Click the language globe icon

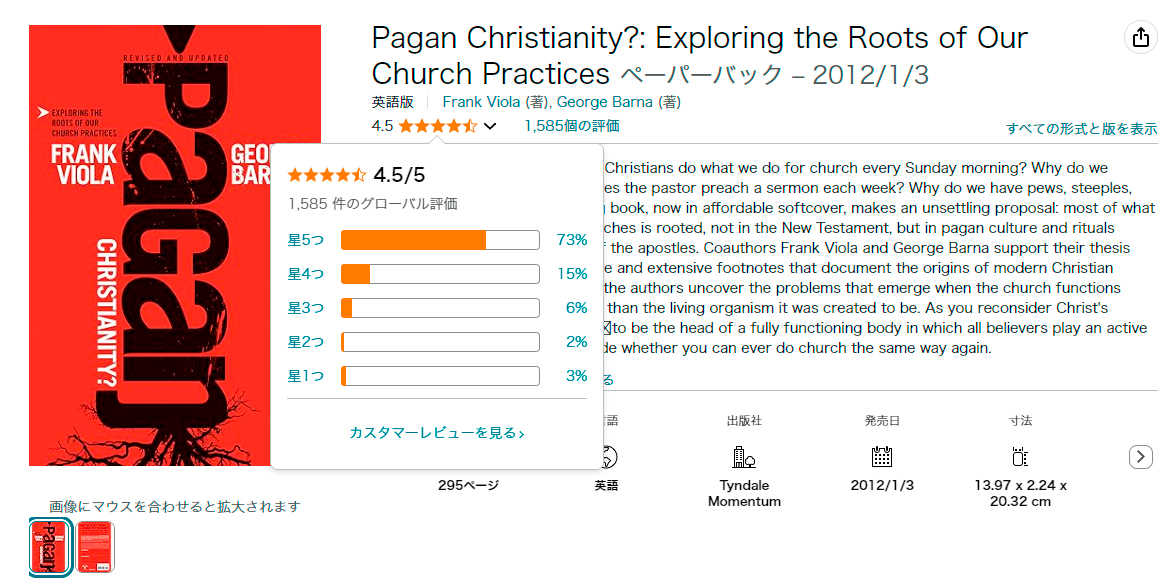click(607, 457)
